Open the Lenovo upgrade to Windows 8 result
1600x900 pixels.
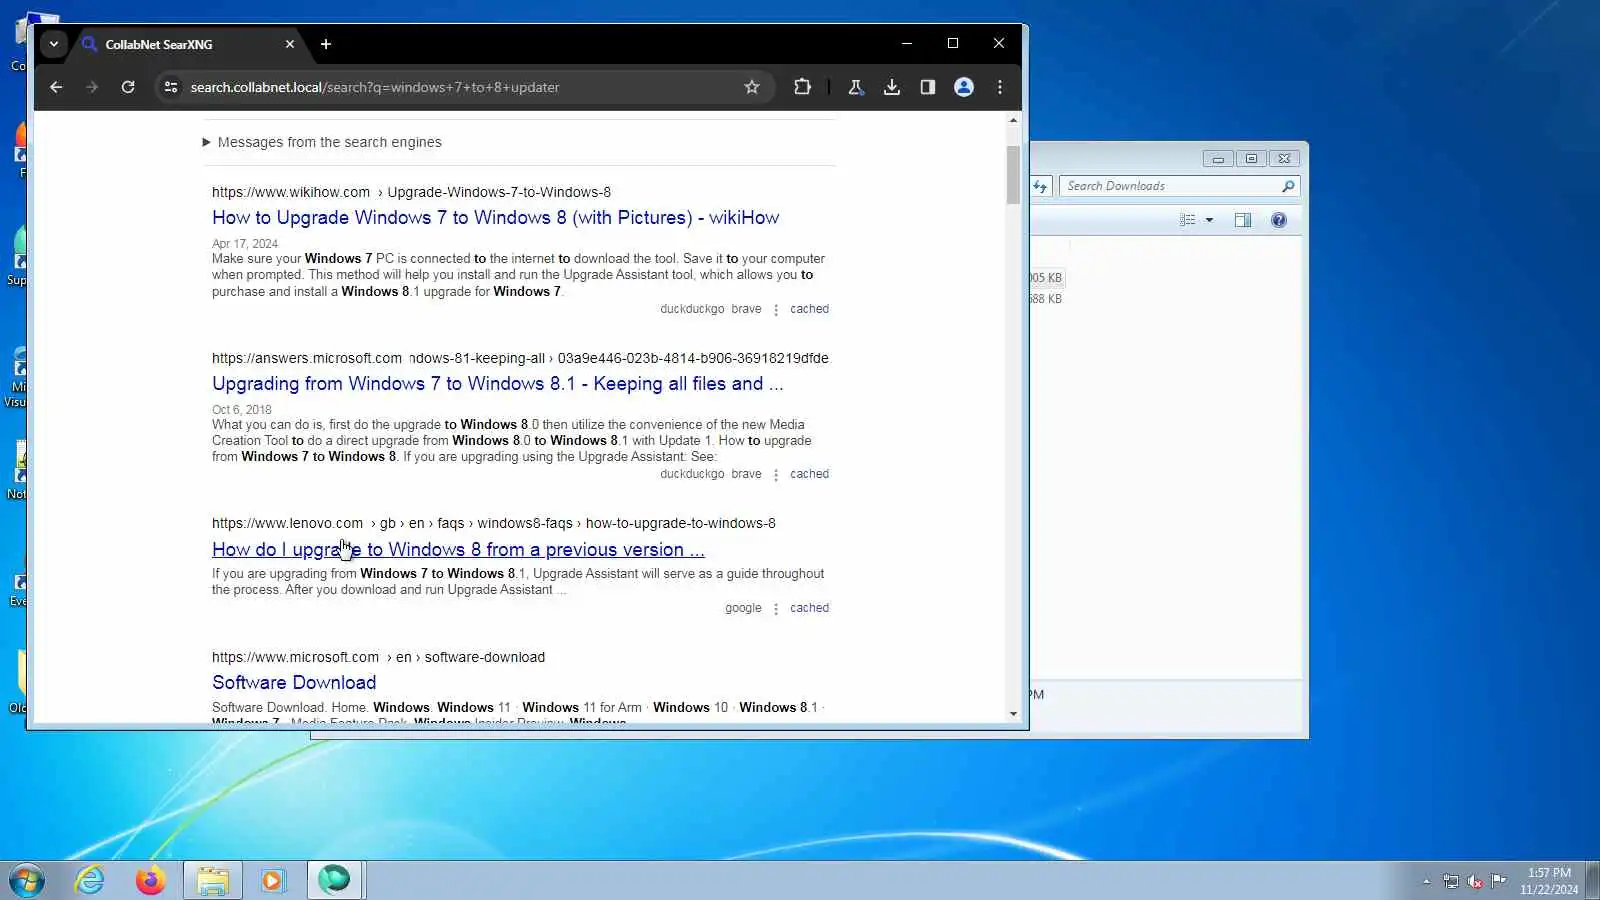(x=458, y=550)
